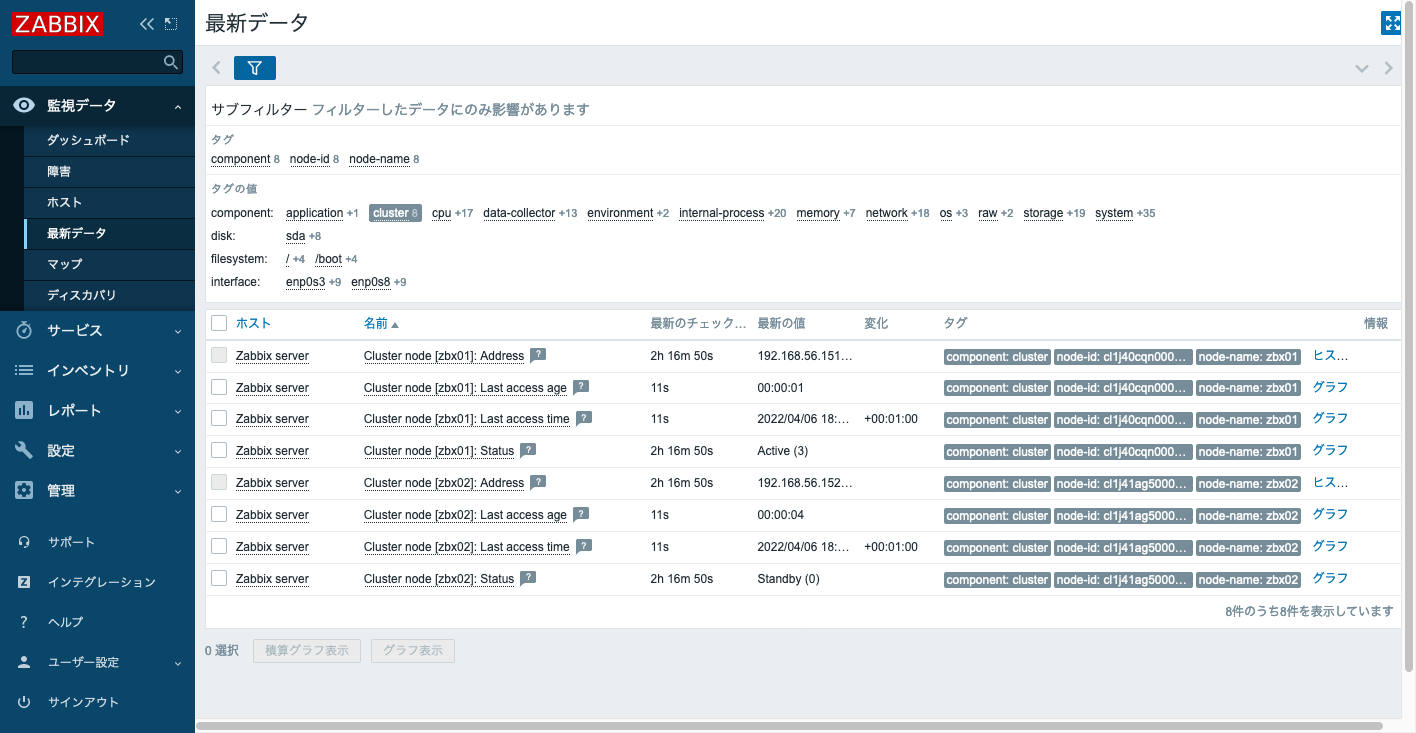Hide the sidebar using the pin icon
The width and height of the screenshot is (1416, 733).
[x=170, y=23]
